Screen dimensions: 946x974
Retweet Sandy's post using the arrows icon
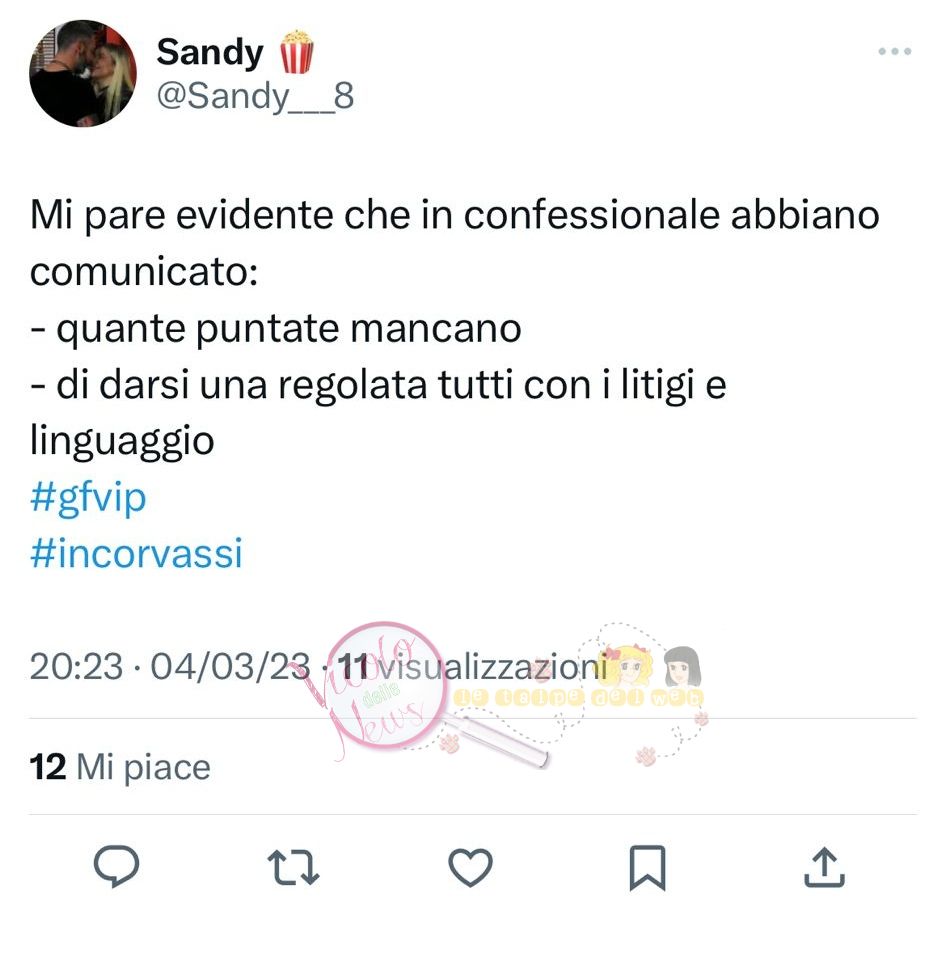tap(293, 867)
